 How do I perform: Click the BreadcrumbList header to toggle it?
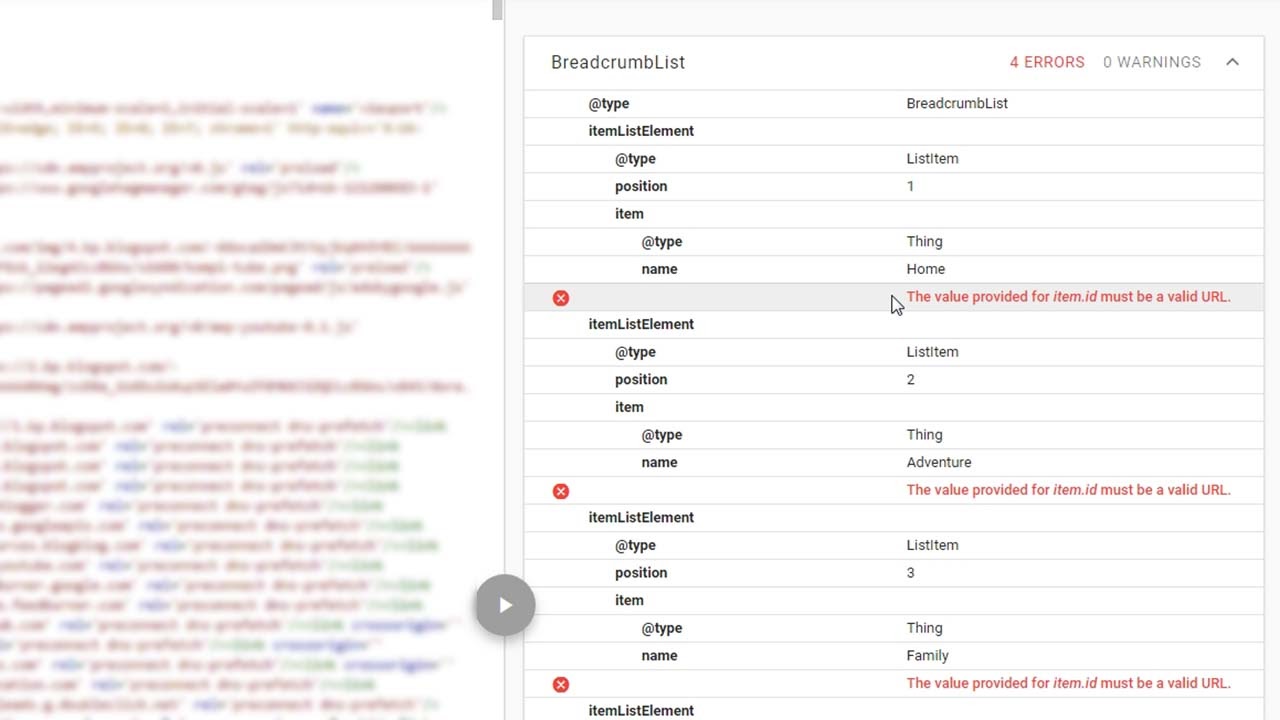click(618, 62)
